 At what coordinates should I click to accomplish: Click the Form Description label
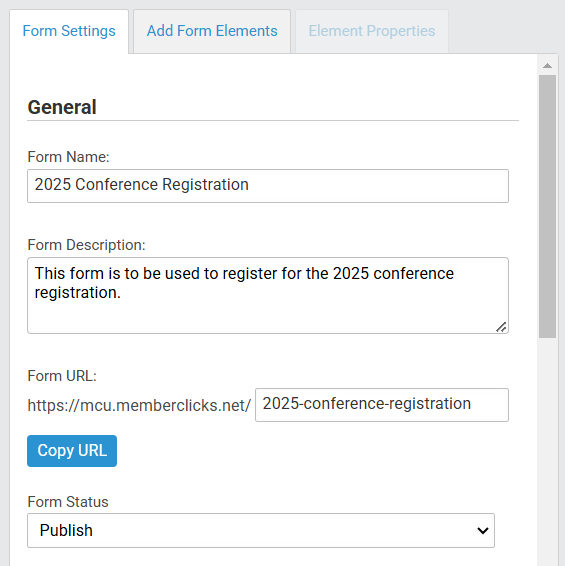(x=86, y=245)
